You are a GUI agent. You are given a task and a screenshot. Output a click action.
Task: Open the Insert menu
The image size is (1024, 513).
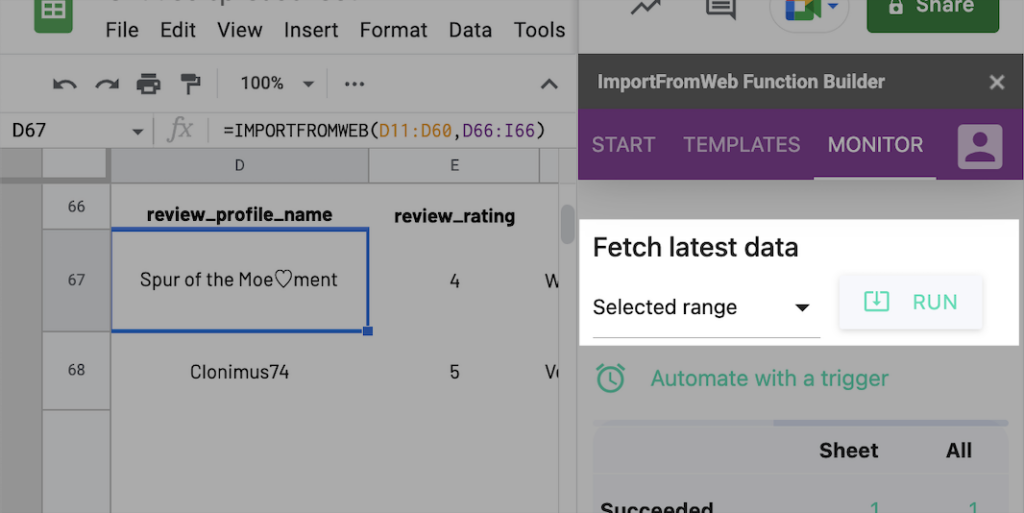click(311, 30)
